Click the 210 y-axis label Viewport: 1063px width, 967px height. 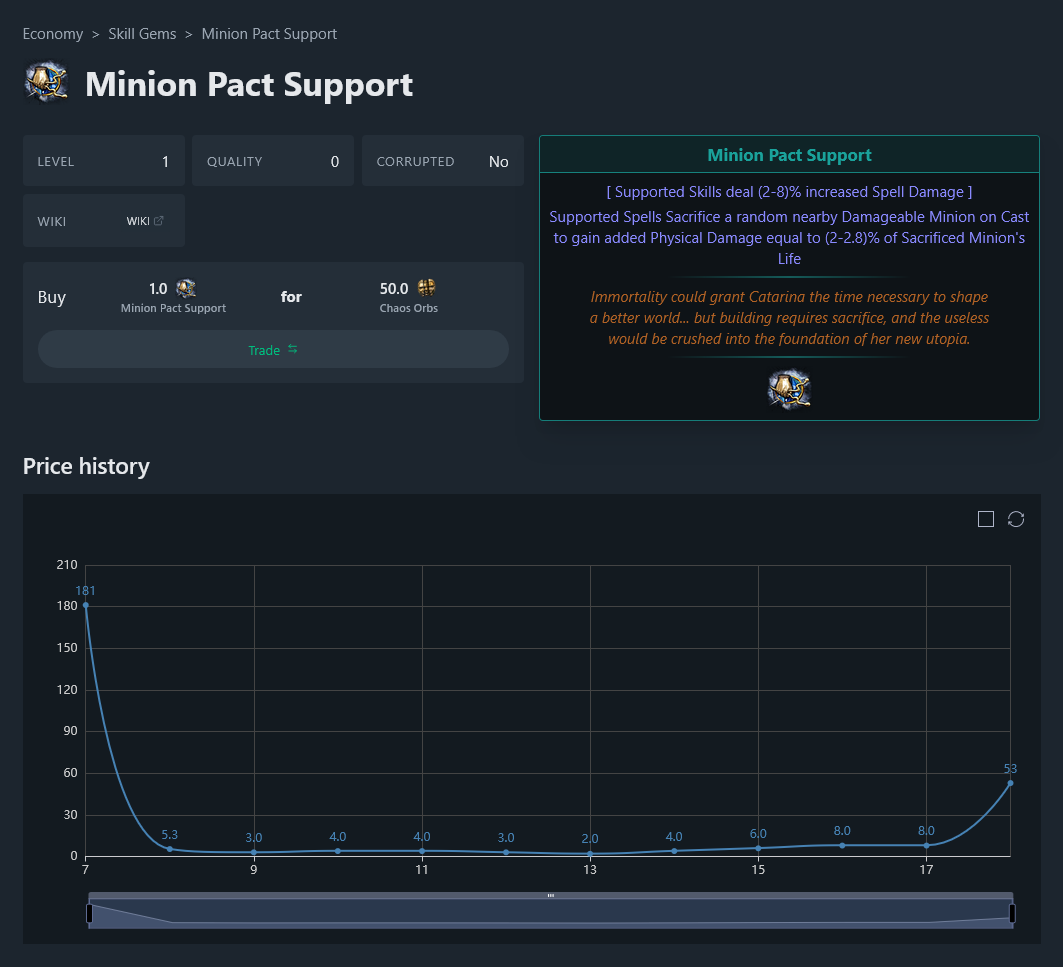(67, 565)
